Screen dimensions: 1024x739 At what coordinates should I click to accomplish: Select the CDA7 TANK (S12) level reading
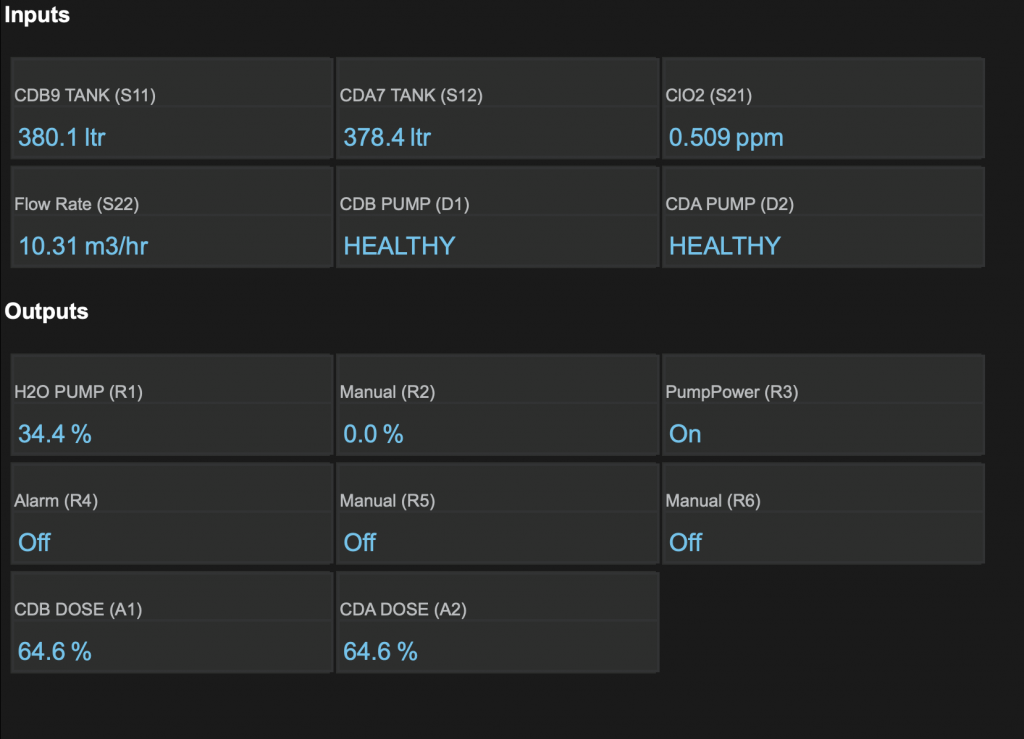pos(387,137)
